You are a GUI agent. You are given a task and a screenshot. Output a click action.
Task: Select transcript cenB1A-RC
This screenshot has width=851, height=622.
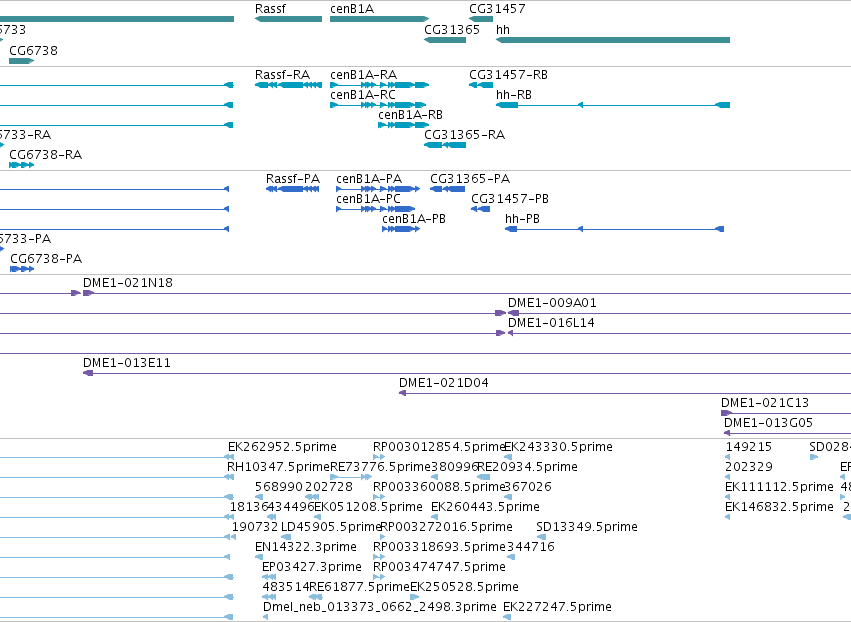click(378, 105)
